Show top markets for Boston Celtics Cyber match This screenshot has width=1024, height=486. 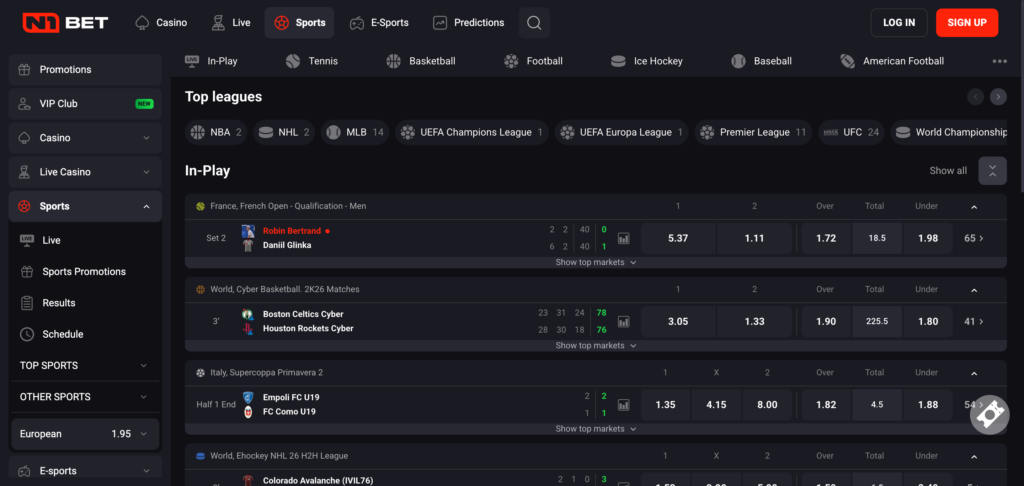click(x=596, y=346)
